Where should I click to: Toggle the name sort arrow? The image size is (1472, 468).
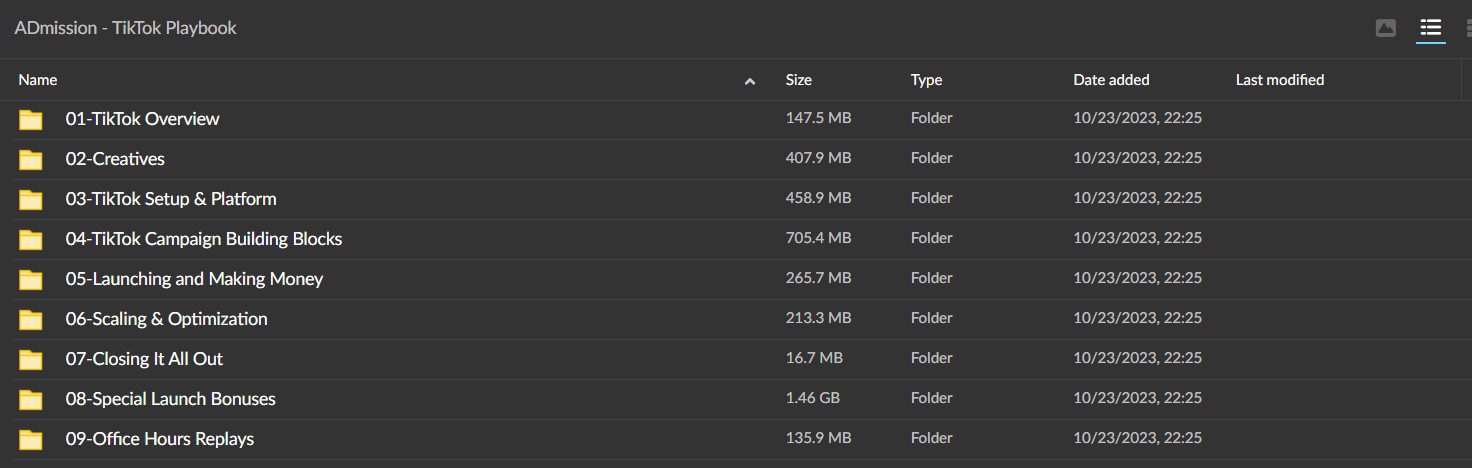[750, 81]
